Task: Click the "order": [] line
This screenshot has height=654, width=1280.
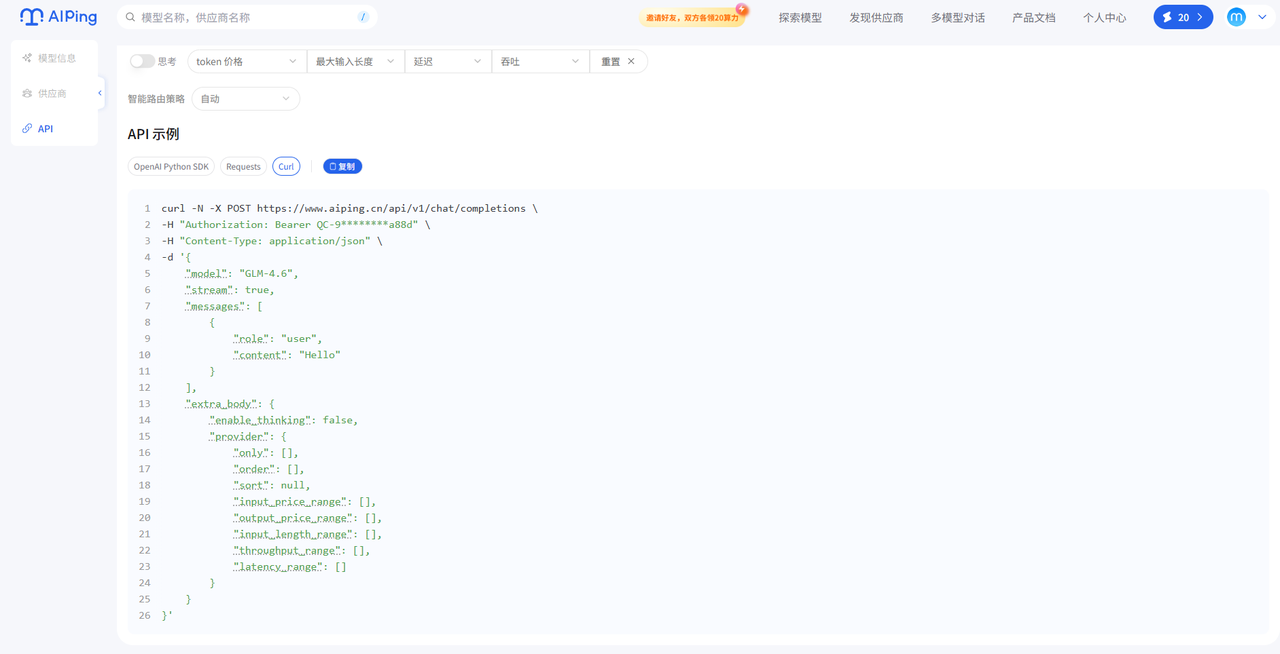Action: pyautogui.click(x=269, y=469)
